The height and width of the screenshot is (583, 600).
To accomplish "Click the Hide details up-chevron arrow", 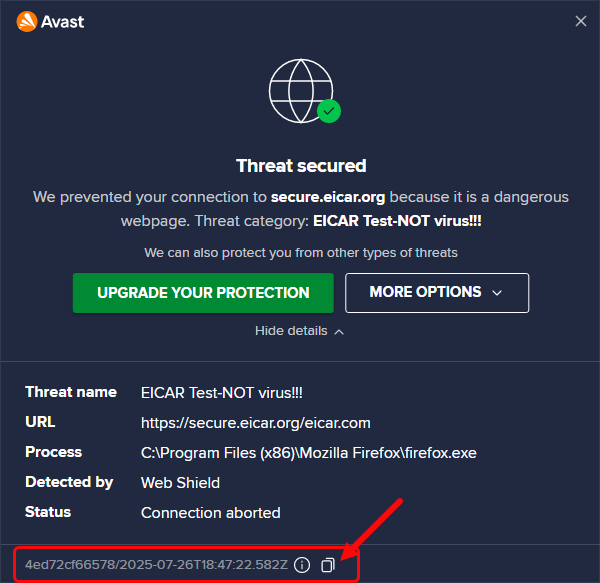I will point(339,332).
